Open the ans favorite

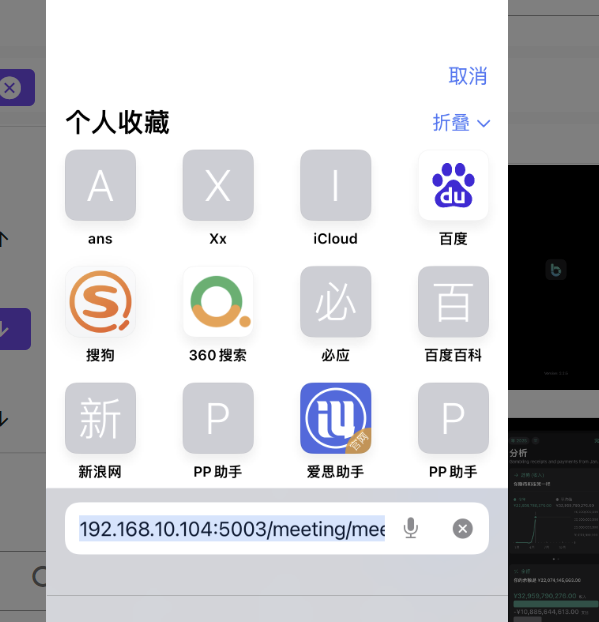tap(100, 185)
